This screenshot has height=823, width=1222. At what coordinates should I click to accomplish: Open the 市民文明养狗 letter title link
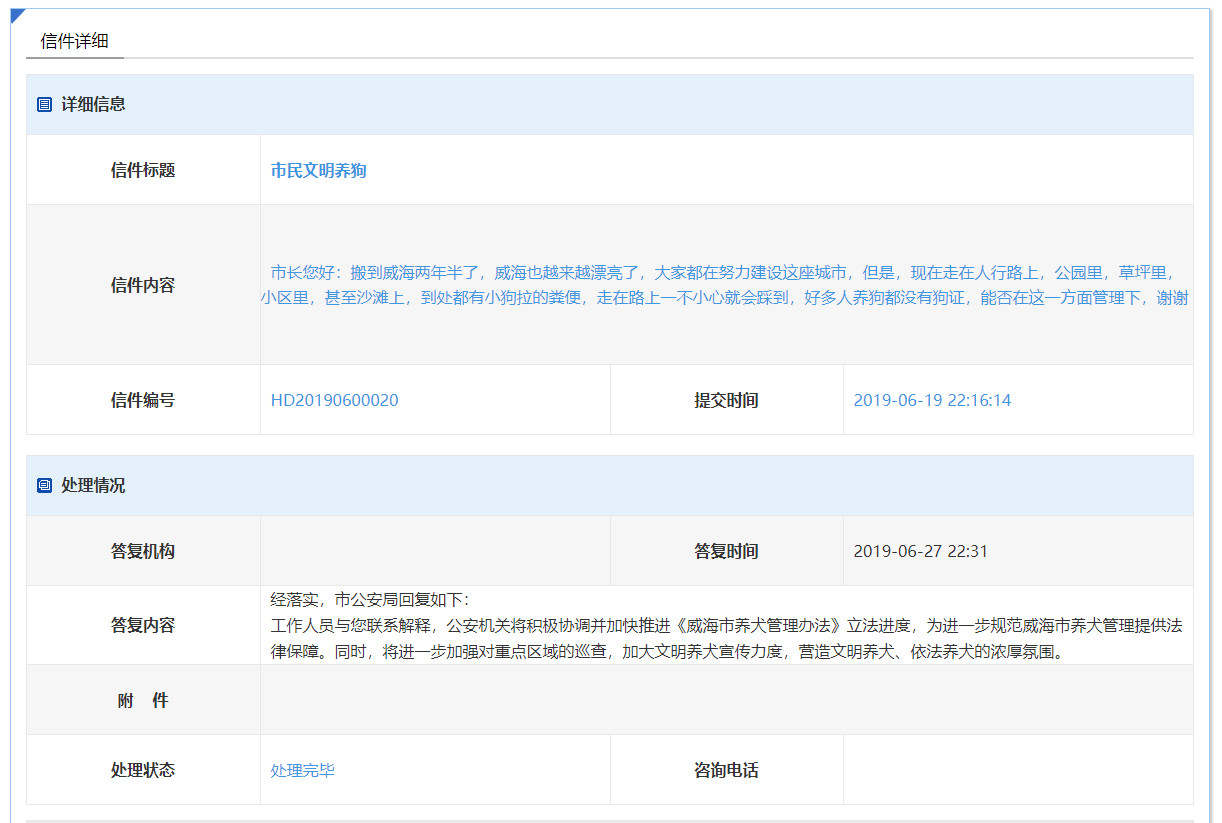[318, 170]
